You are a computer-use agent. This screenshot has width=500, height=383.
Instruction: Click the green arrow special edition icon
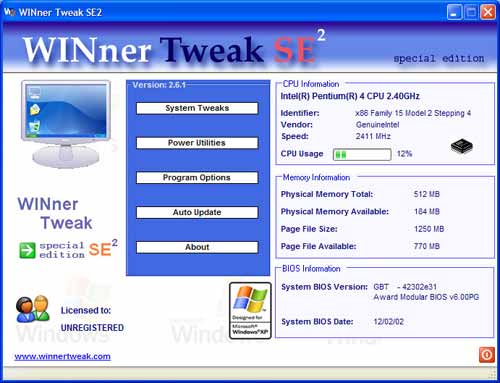point(27,250)
